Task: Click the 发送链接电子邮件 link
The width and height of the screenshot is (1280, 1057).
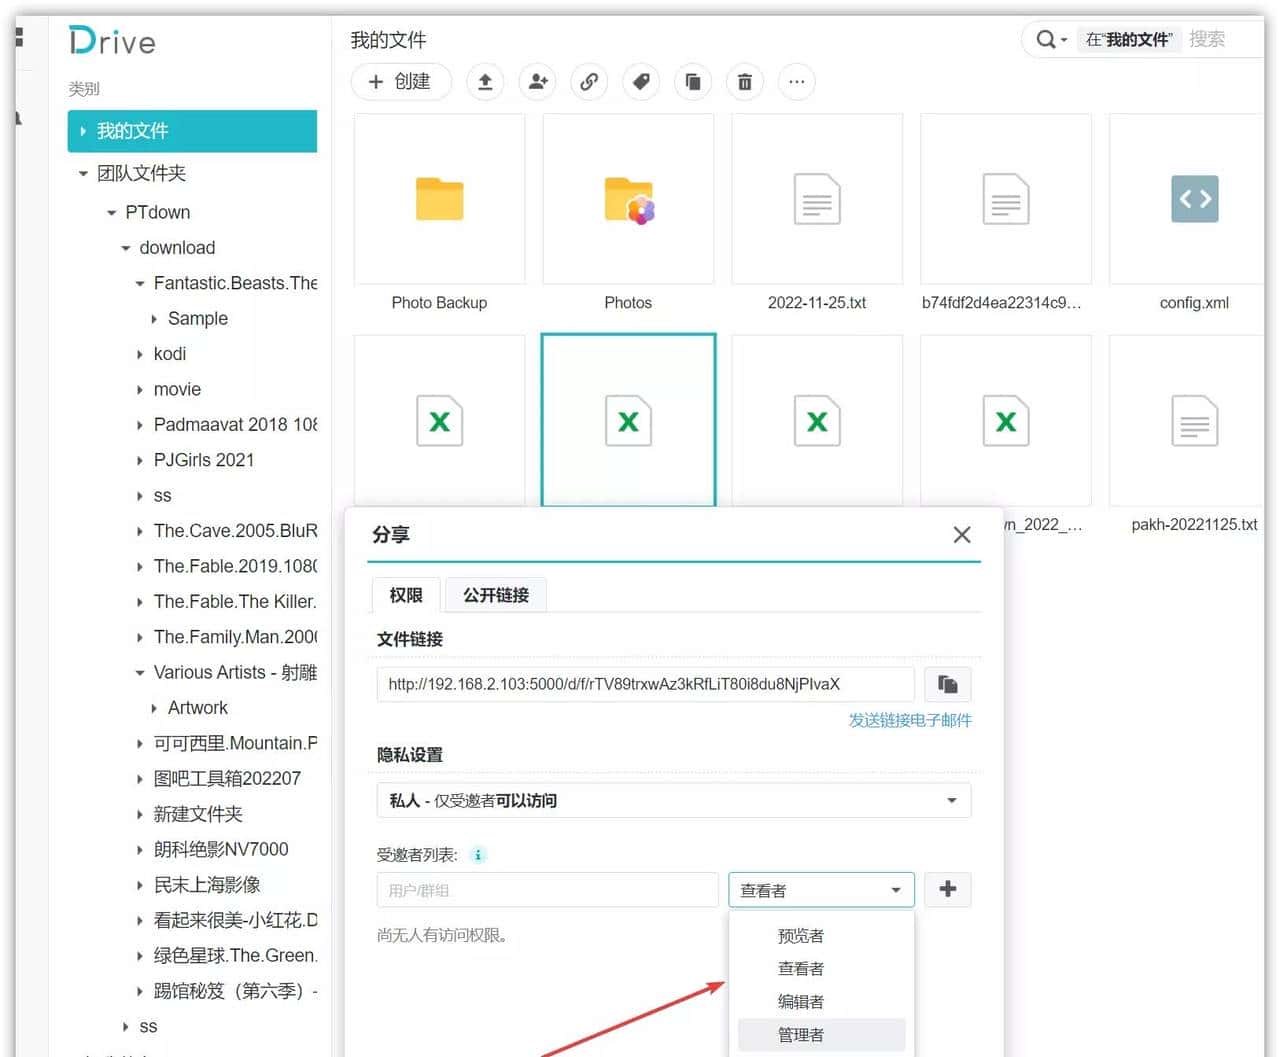Action: [909, 720]
